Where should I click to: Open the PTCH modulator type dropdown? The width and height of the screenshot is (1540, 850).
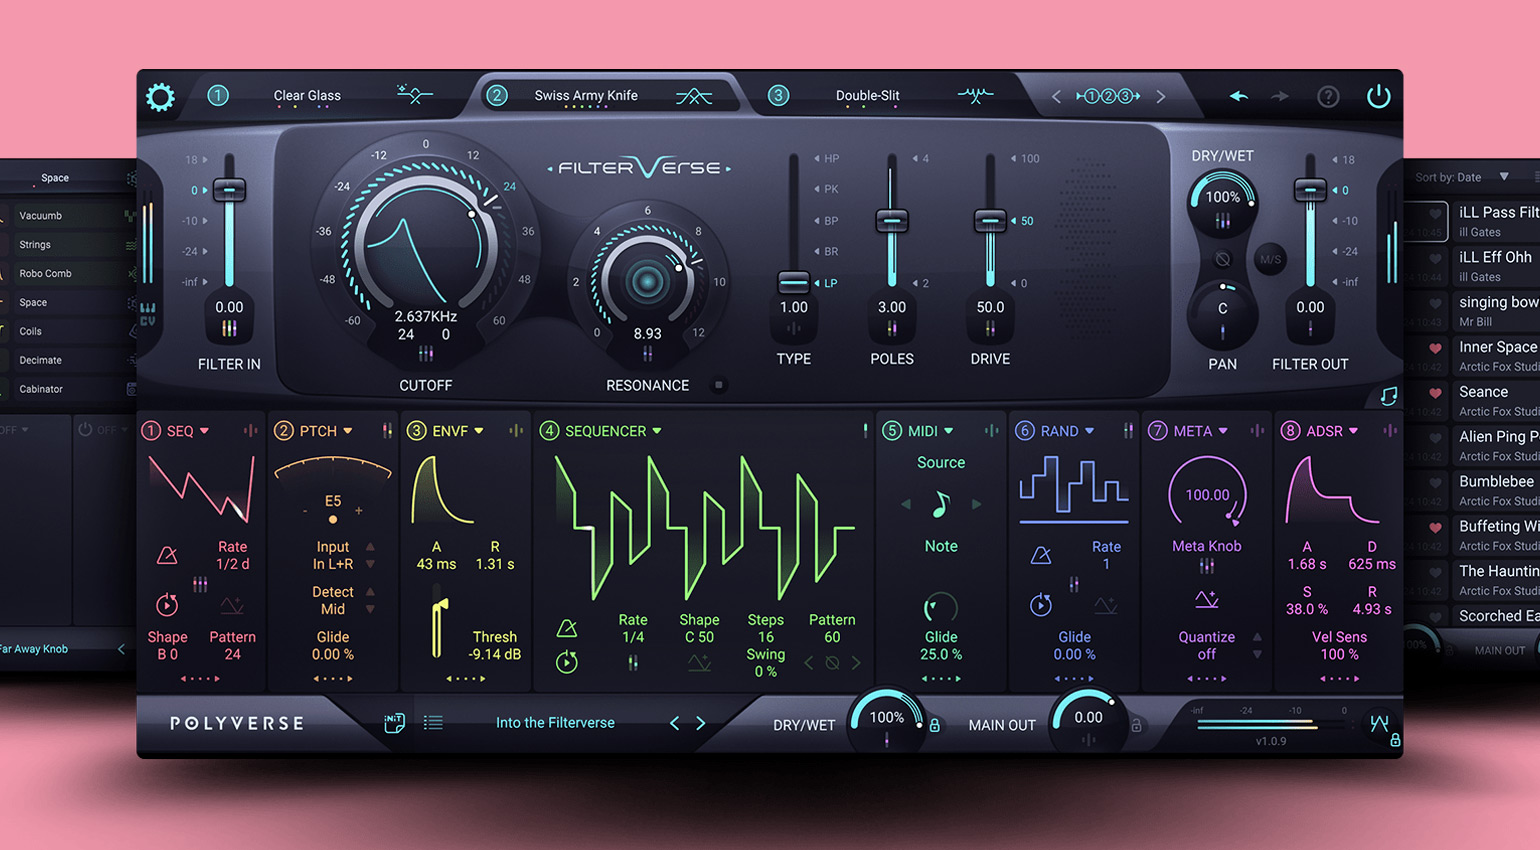pyautogui.click(x=326, y=431)
